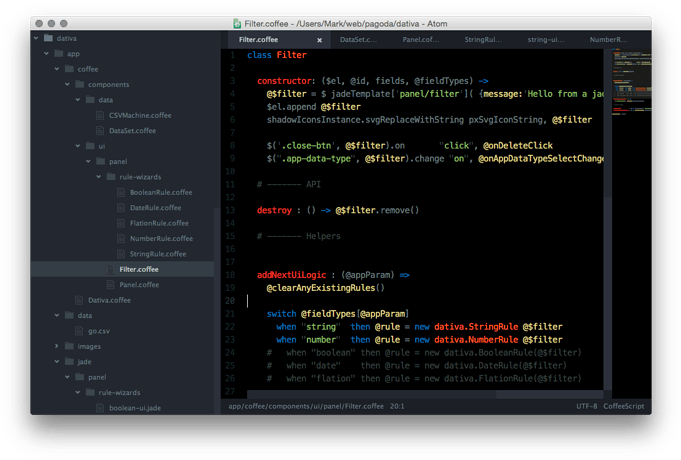Click the UTF-8 encoding label

click(x=586, y=406)
